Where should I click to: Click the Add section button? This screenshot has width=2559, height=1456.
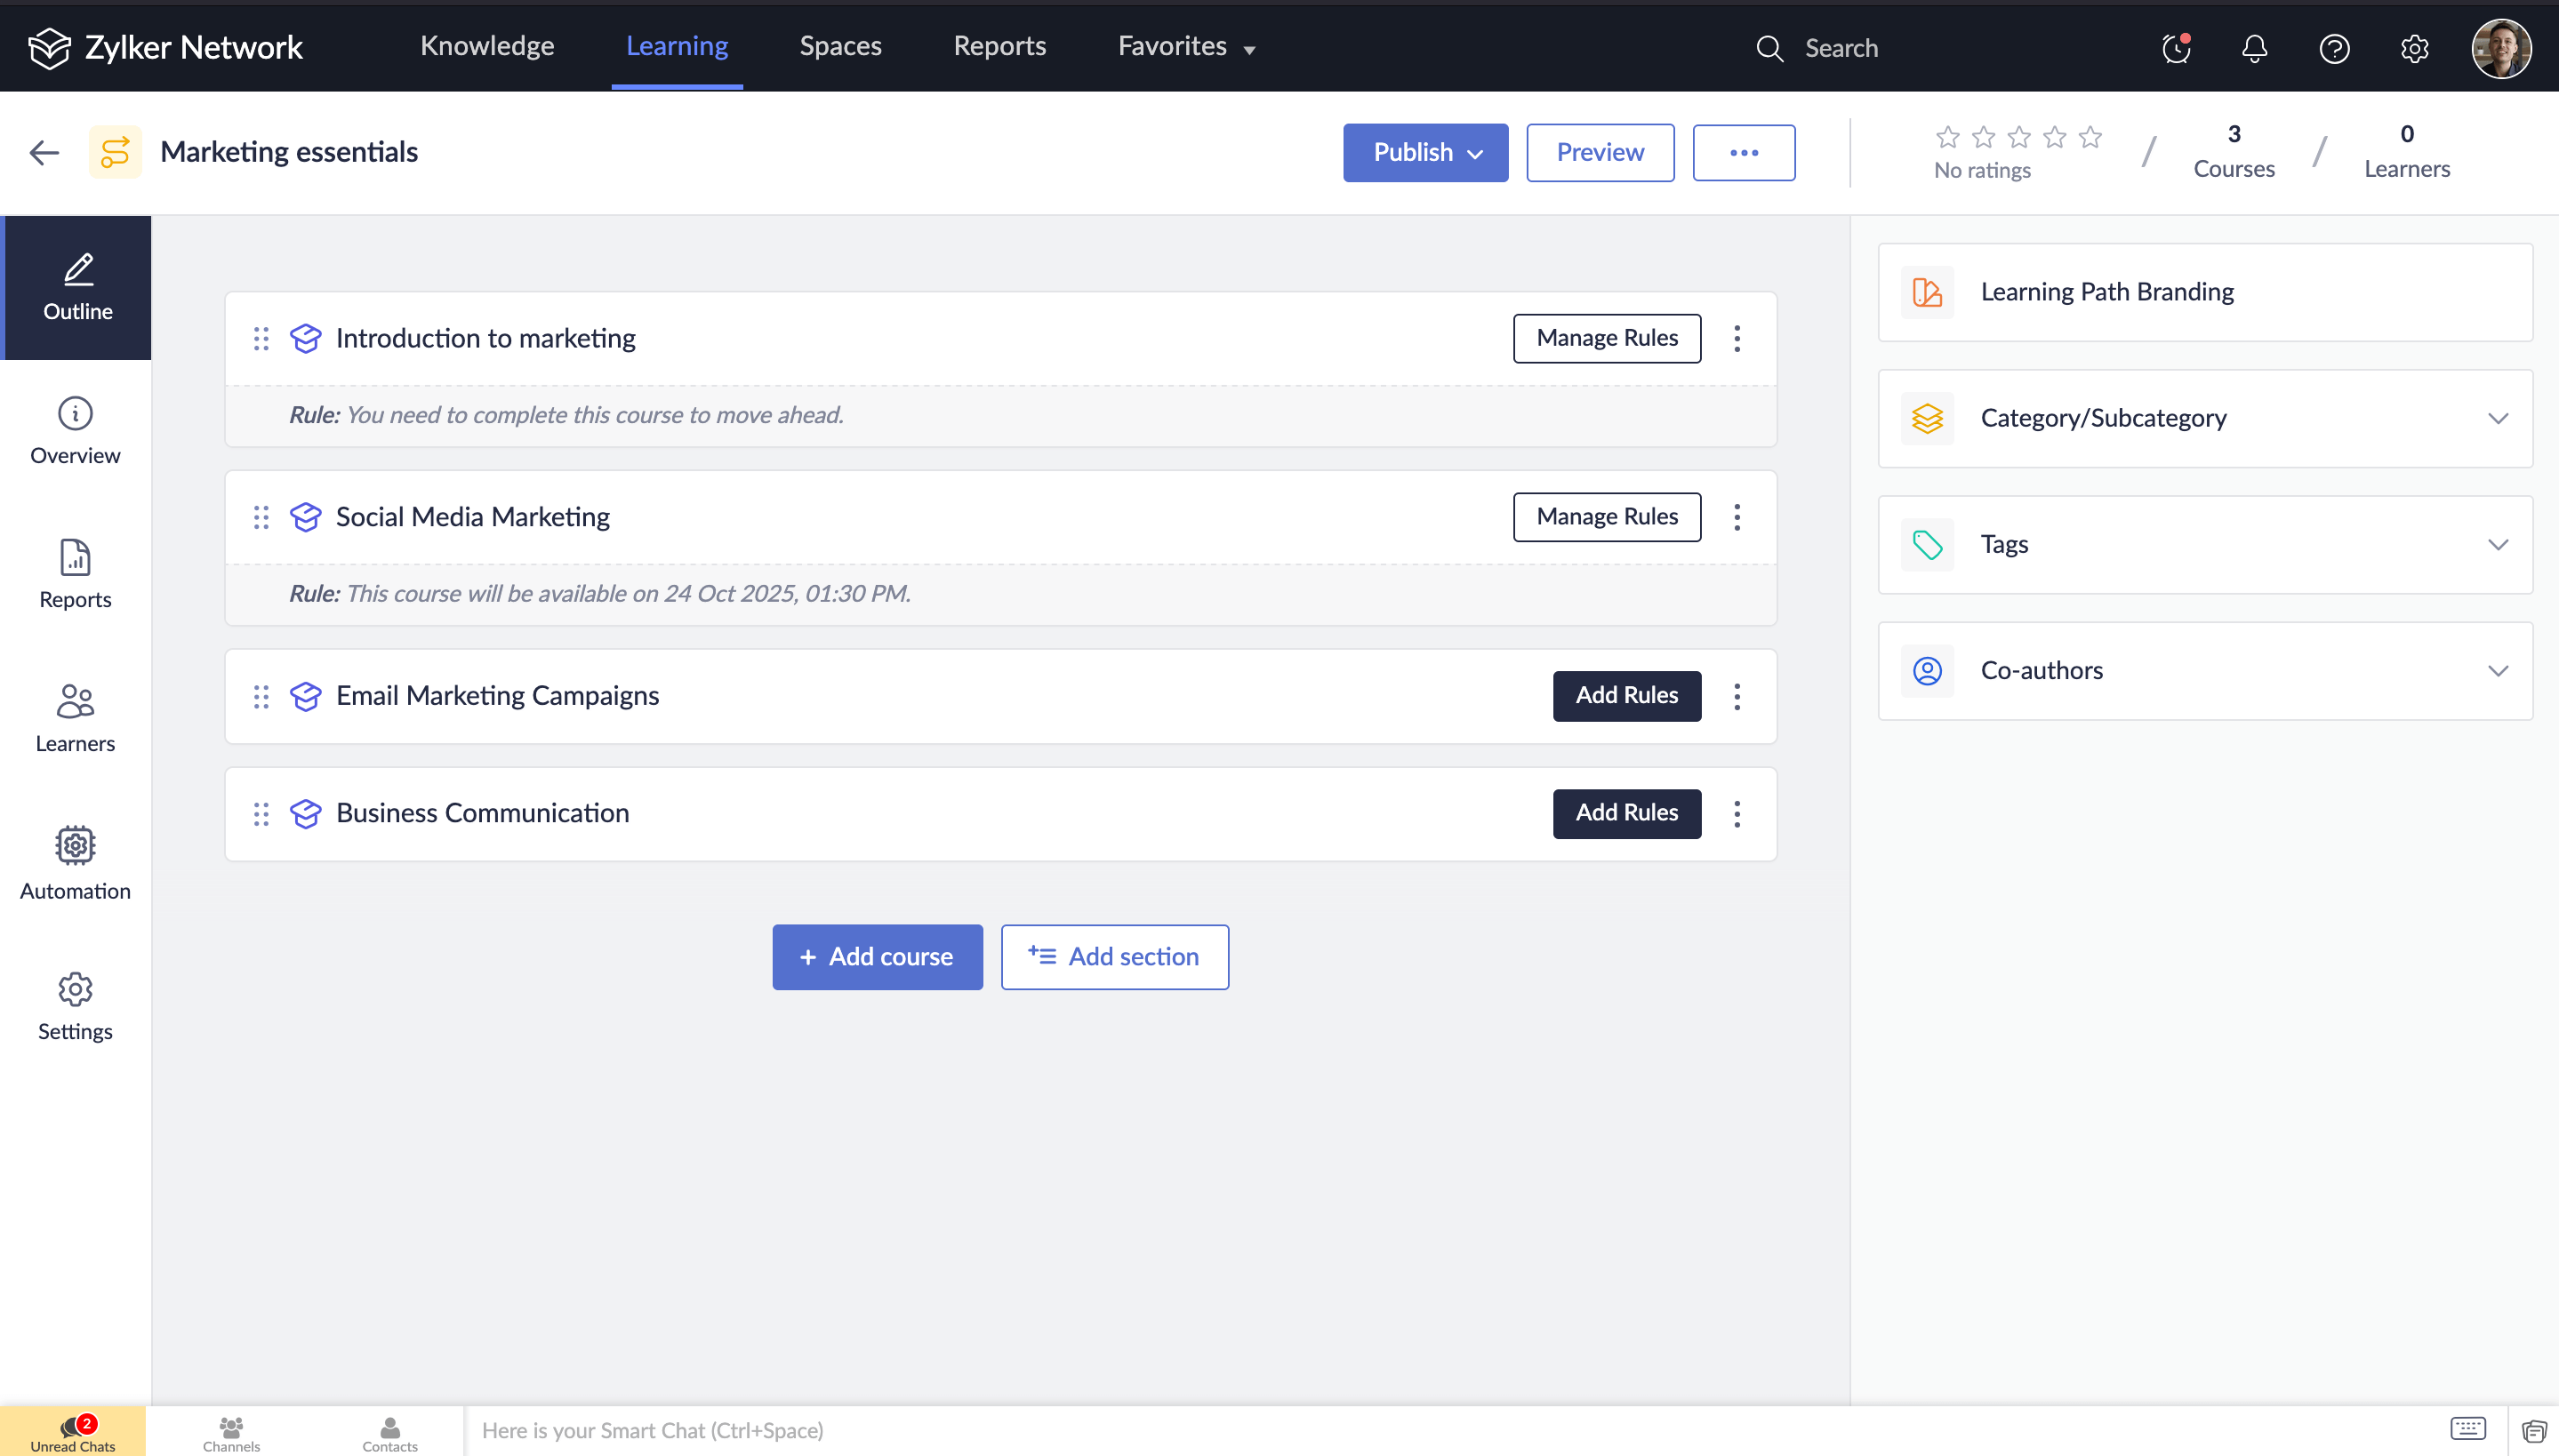1114,956
